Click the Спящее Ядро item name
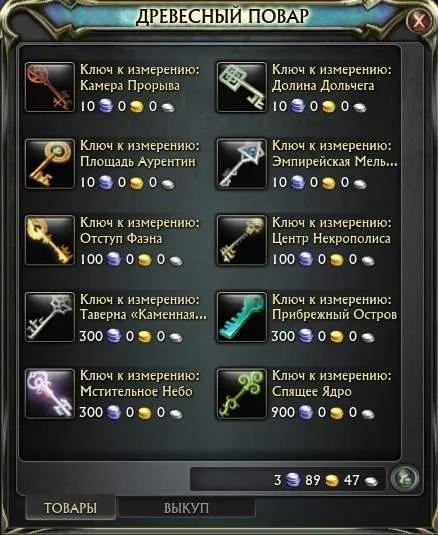The image size is (438, 535). pos(311,392)
